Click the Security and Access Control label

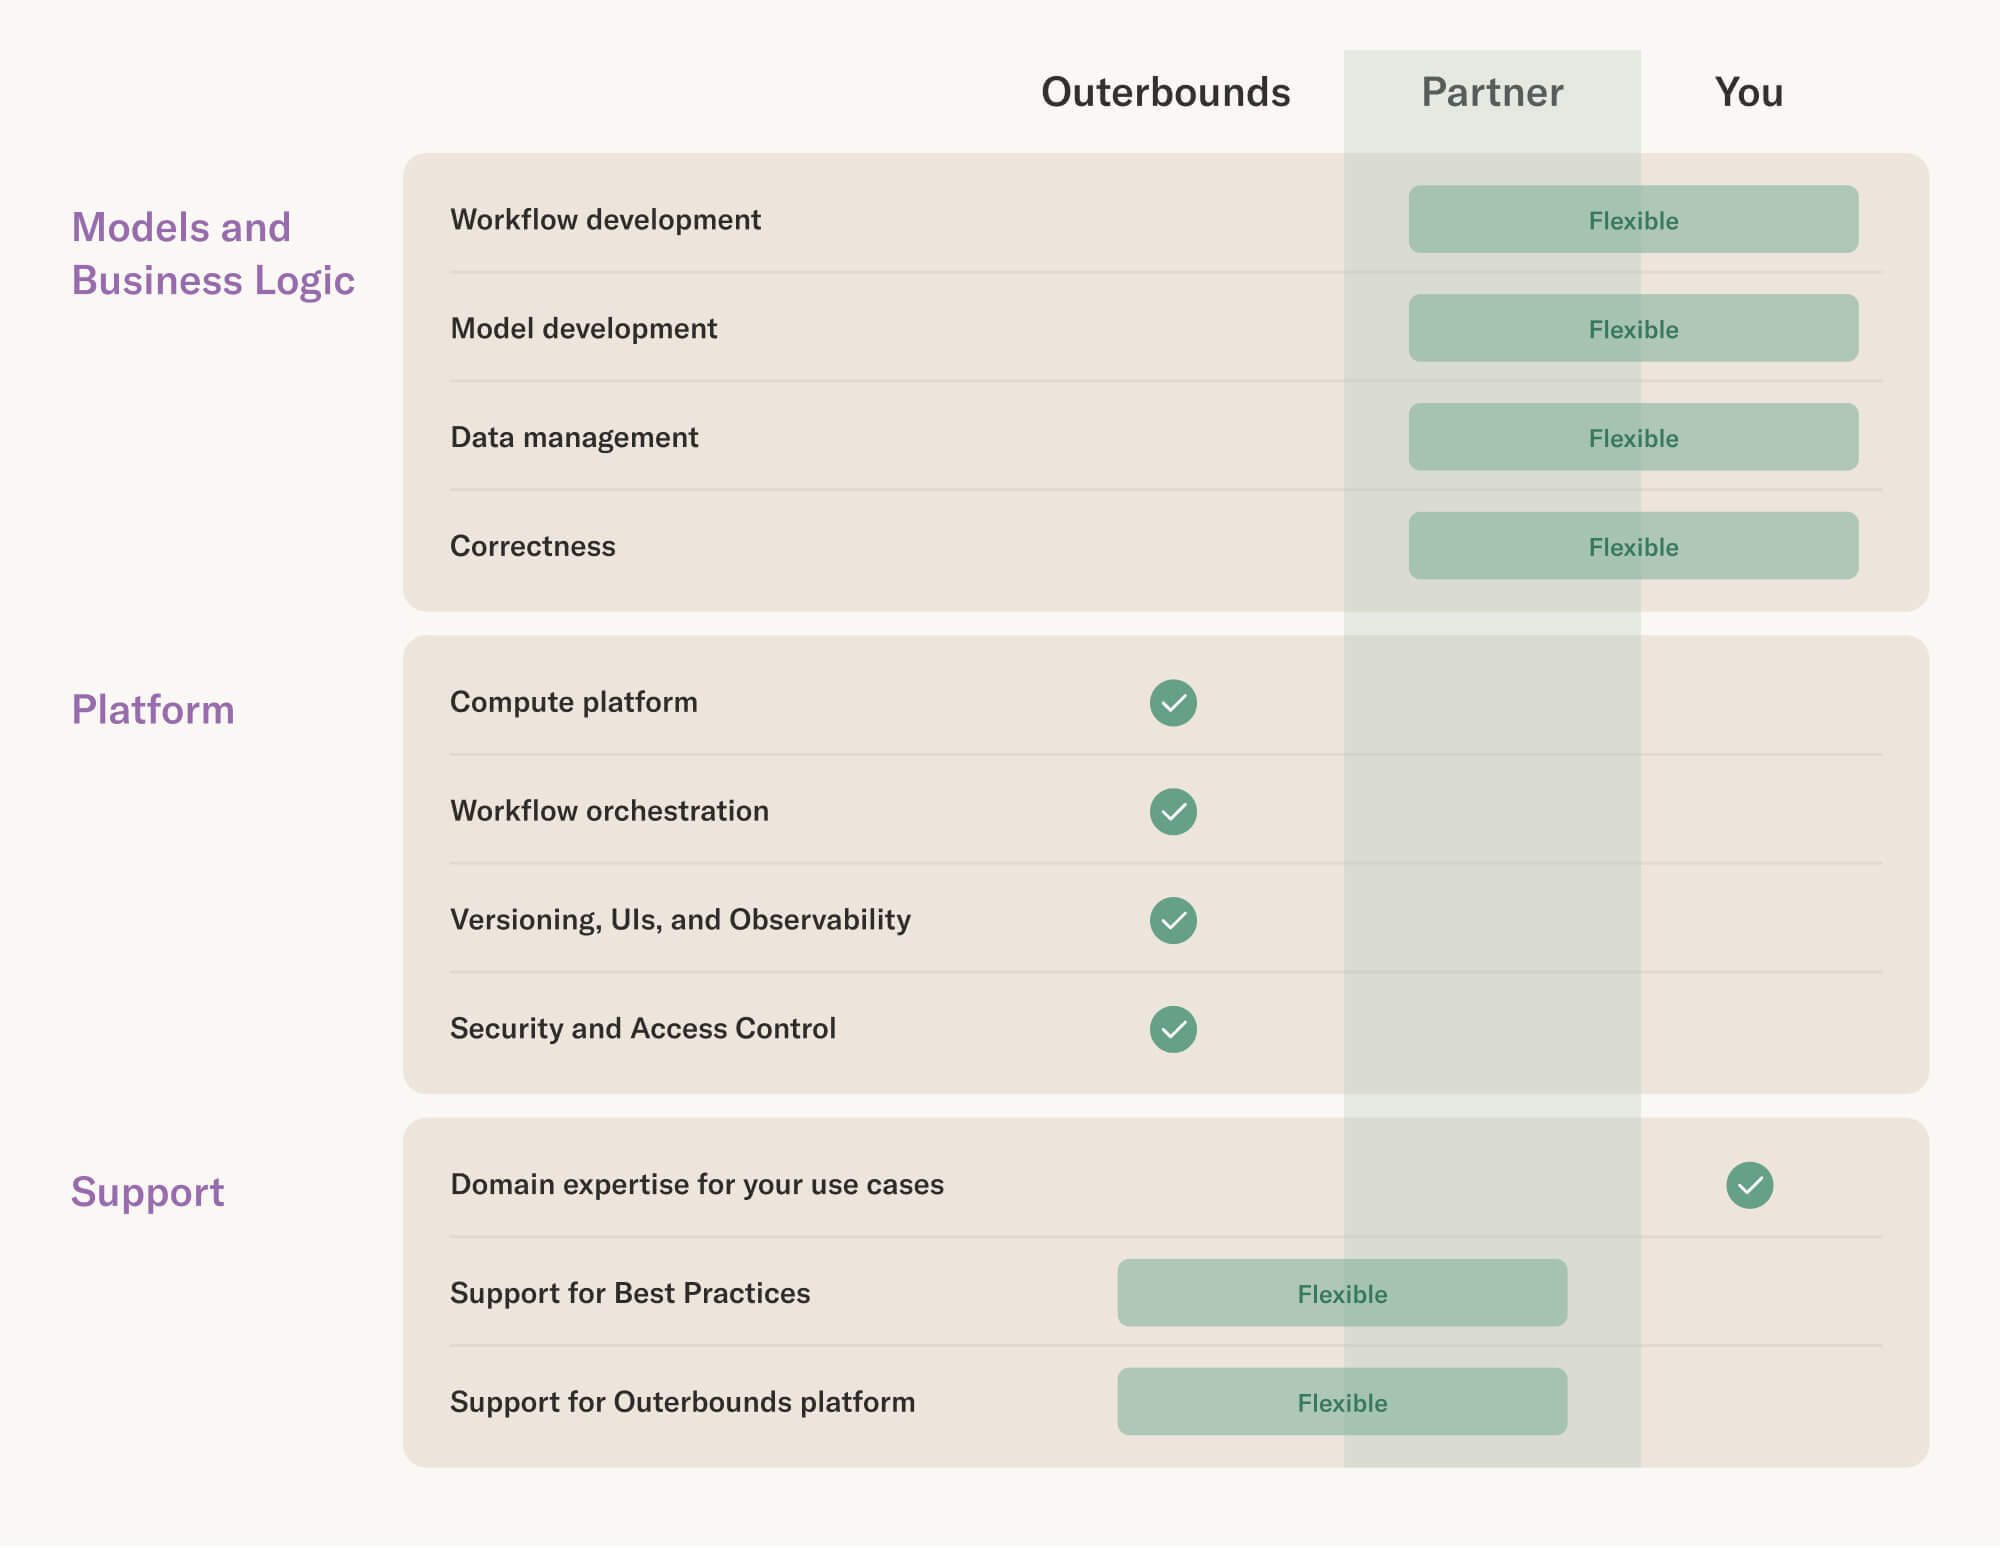click(643, 1029)
